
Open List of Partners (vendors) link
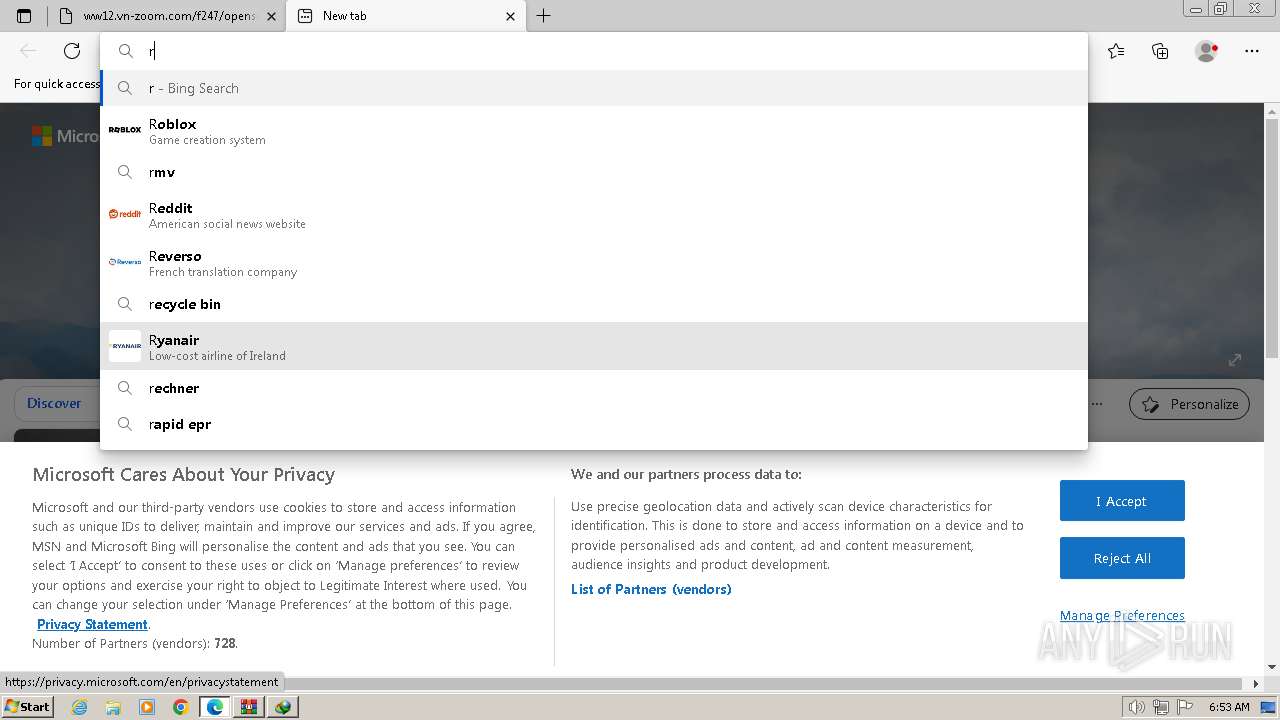(651, 590)
